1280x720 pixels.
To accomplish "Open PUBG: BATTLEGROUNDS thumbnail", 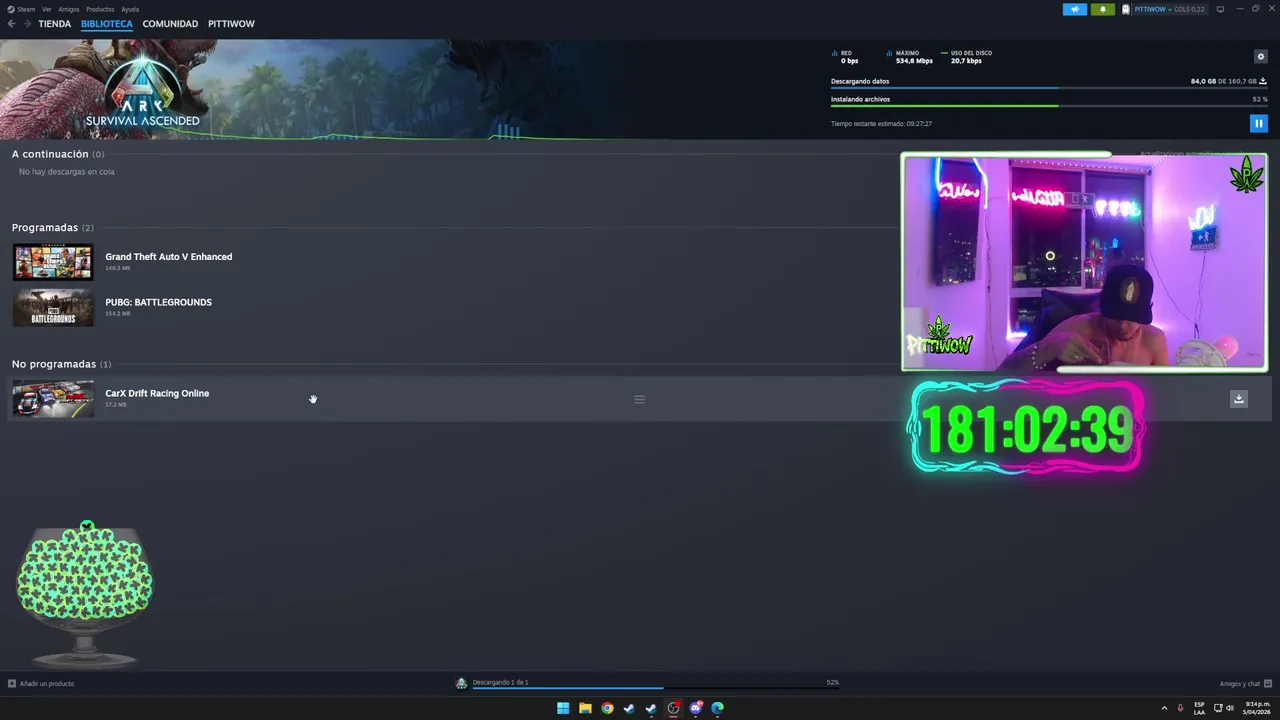I will [53, 307].
